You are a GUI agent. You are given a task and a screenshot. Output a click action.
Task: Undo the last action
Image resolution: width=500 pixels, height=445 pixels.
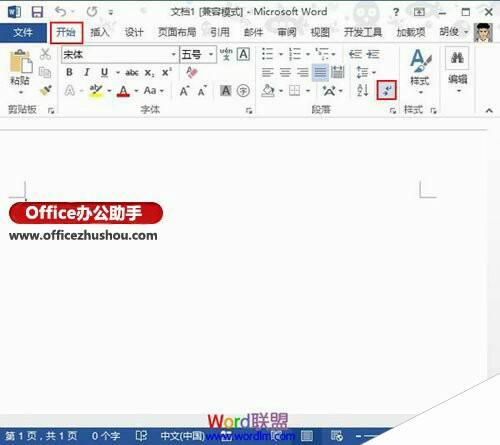coord(60,12)
